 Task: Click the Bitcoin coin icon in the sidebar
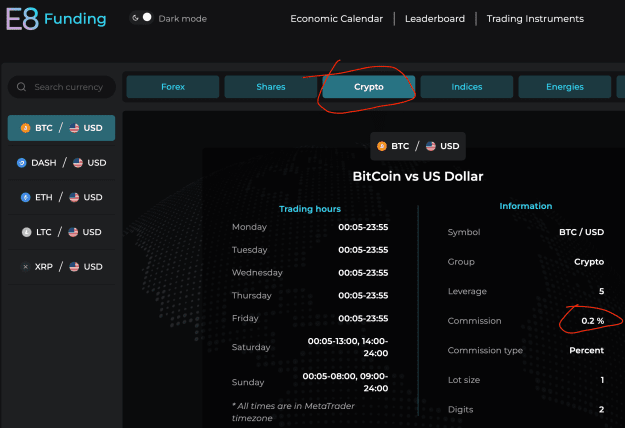(26, 128)
